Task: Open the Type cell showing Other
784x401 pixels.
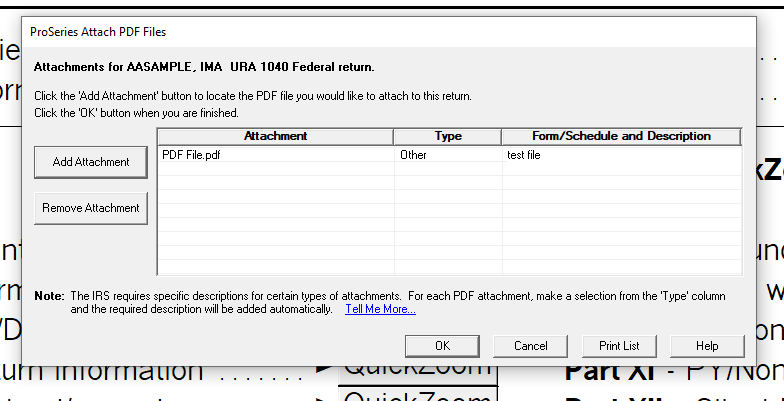Action: (447, 155)
